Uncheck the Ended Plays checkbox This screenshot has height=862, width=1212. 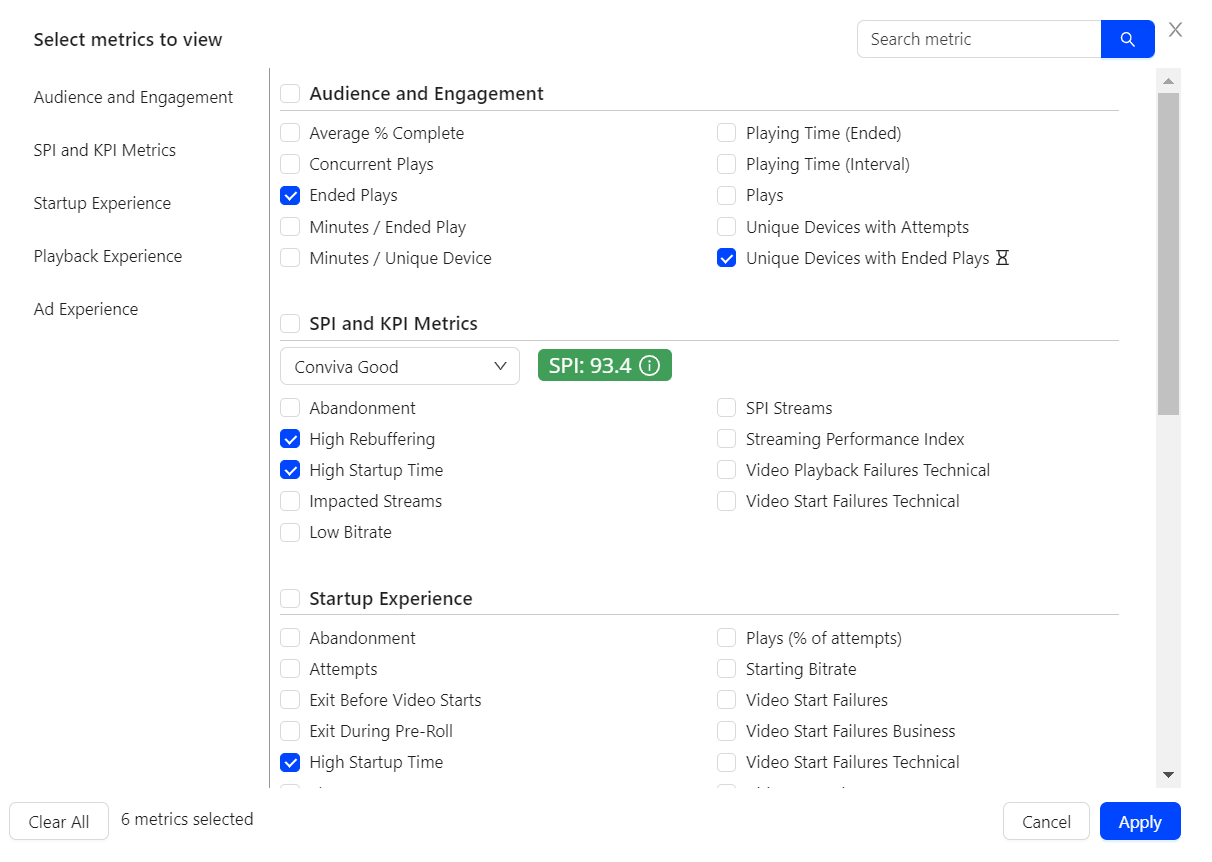click(x=290, y=196)
